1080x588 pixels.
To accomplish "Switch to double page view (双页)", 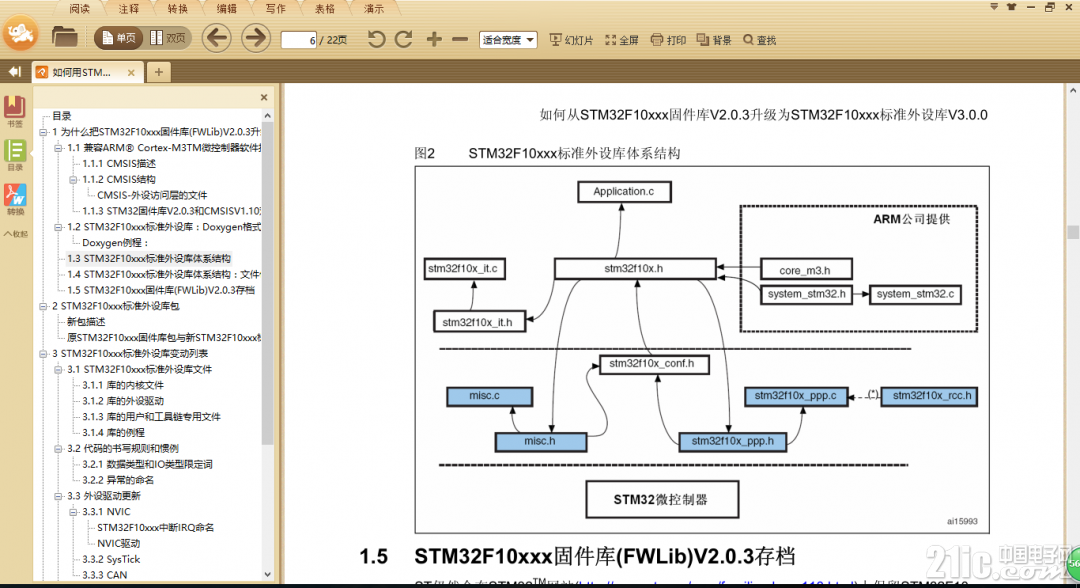I will pos(167,39).
